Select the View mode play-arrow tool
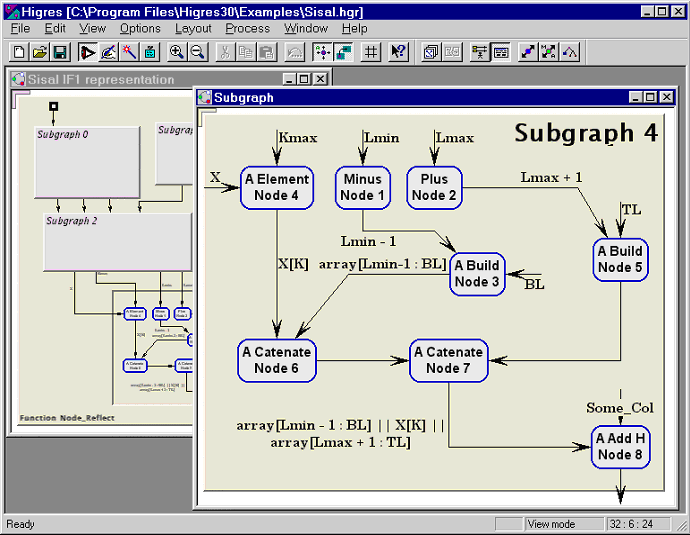690x535 pixels. pos(87,52)
